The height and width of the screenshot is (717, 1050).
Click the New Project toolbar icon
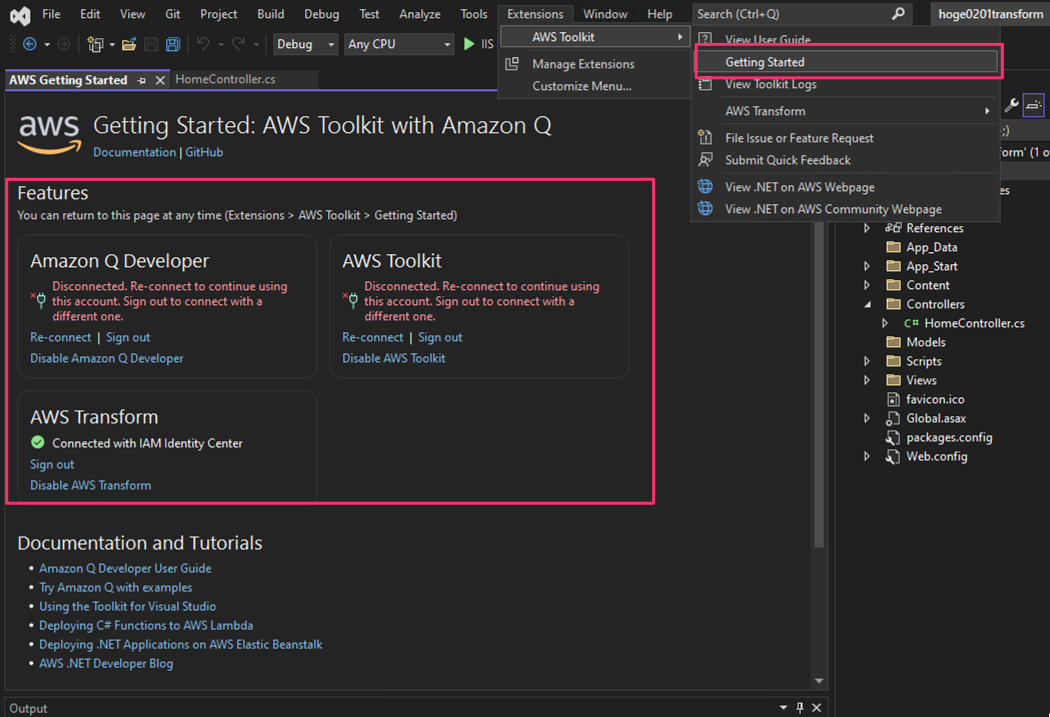[95, 44]
